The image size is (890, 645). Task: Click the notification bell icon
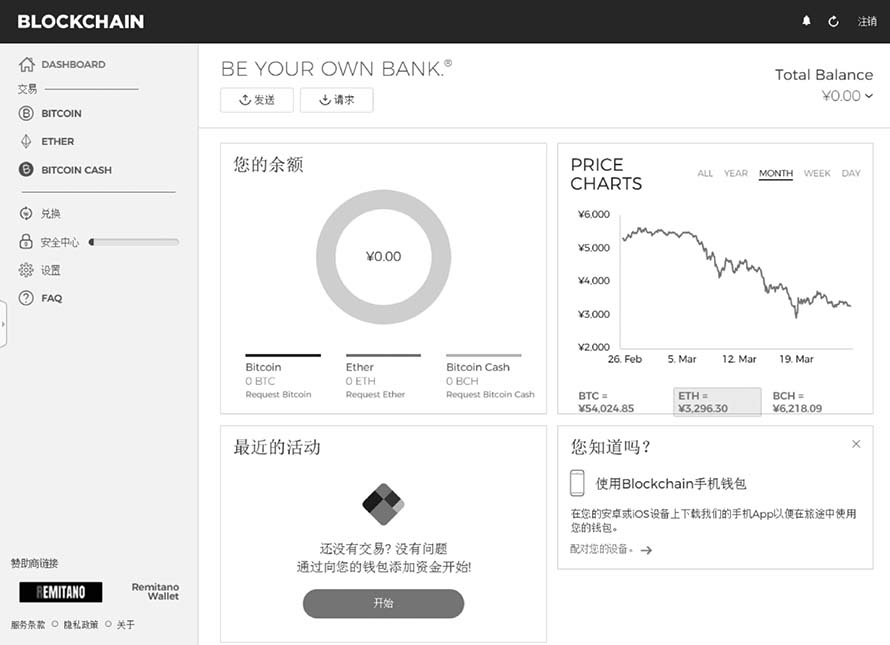[806, 20]
